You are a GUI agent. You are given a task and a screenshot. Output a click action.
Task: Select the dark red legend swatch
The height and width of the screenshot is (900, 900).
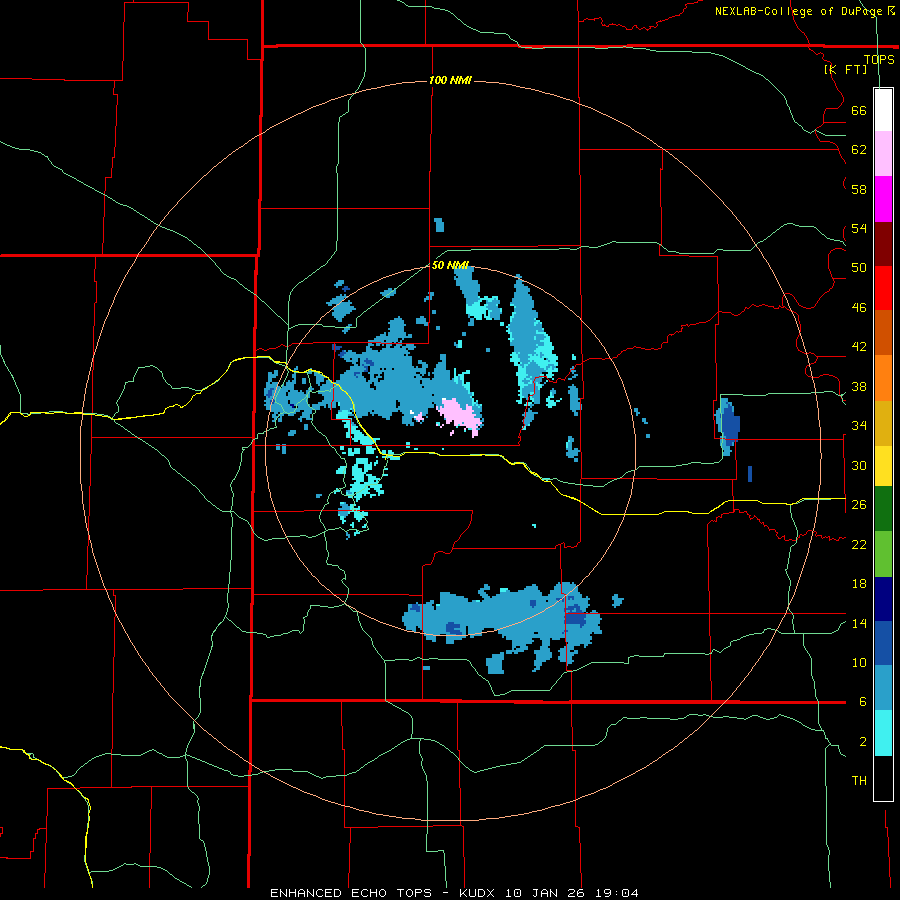coord(883,243)
